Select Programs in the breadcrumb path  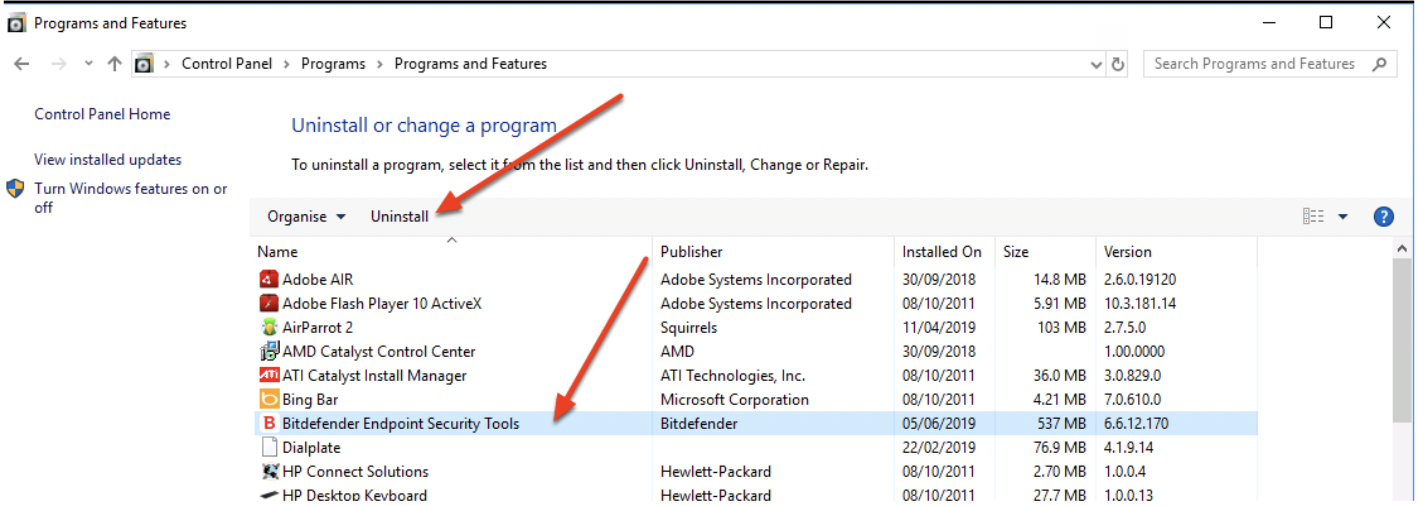point(333,64)
